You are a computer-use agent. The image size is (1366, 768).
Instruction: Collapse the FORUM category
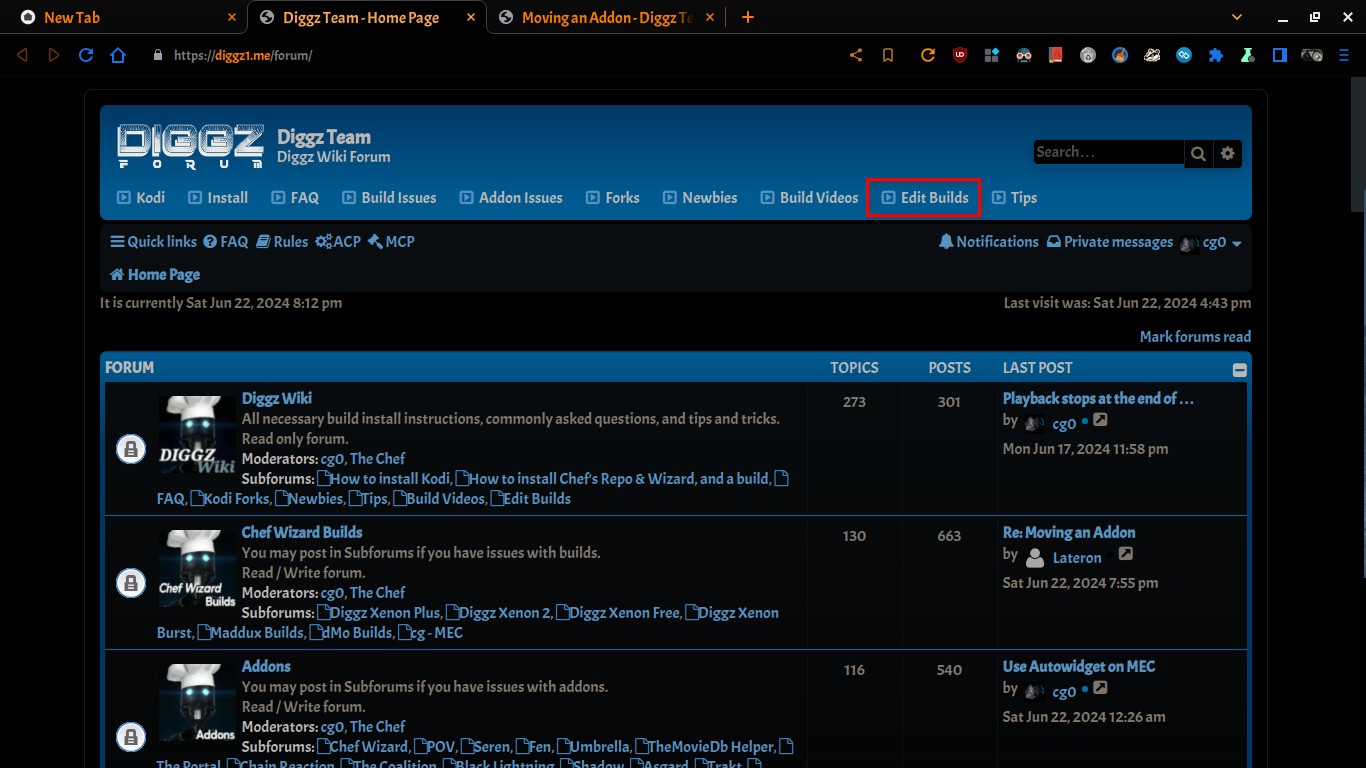pos(1240,370)
